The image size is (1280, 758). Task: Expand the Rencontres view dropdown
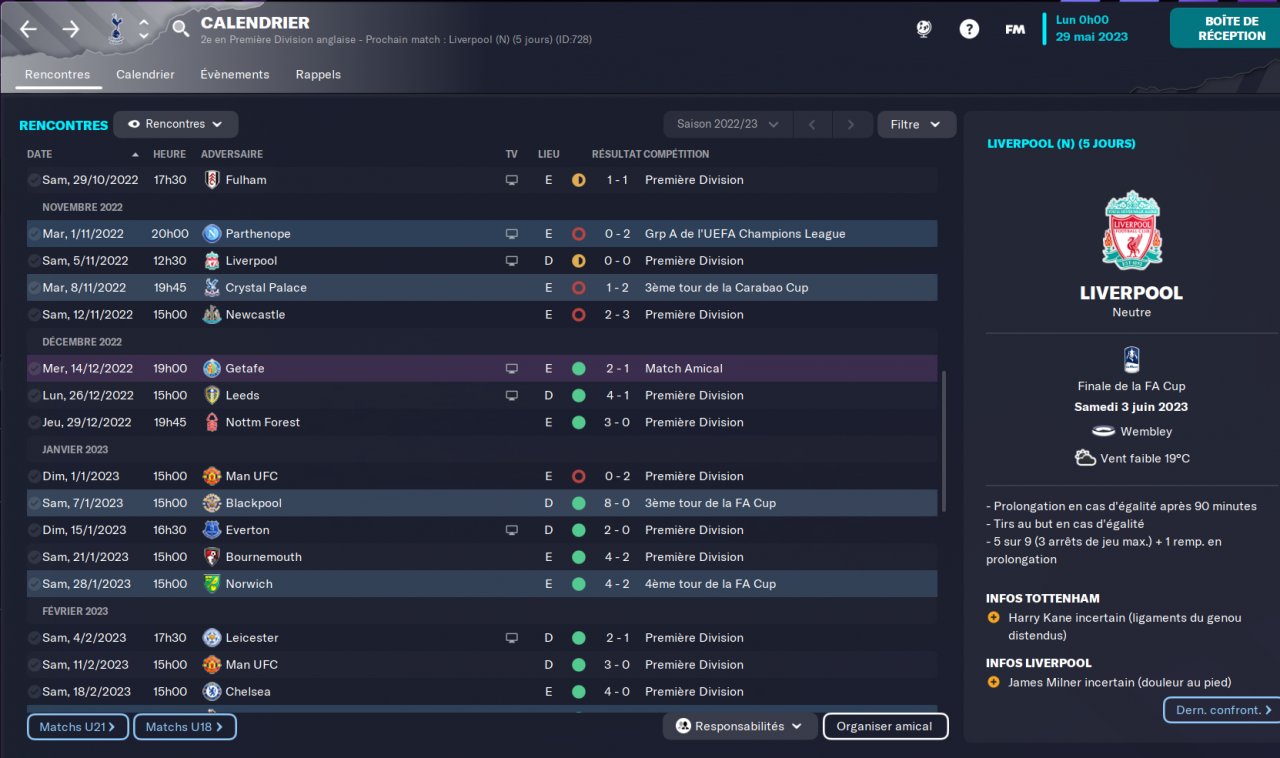[176, 124]
